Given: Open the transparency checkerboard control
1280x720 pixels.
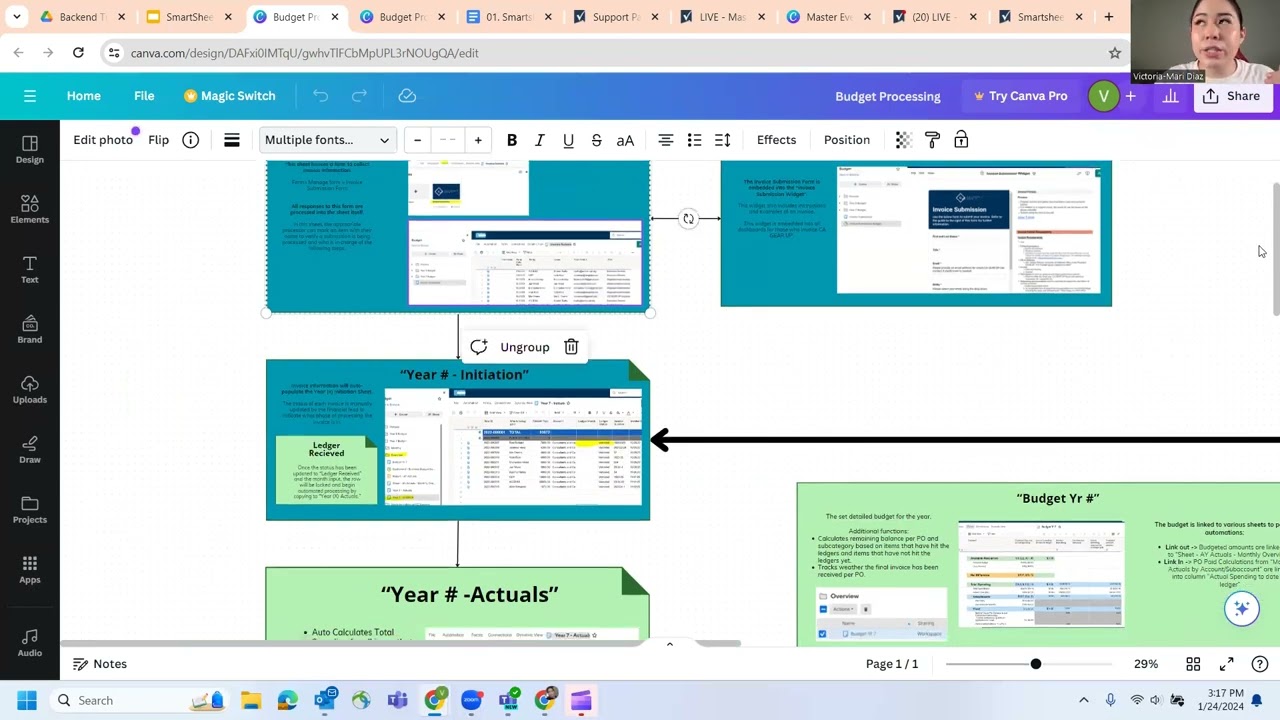Looking at the screenshot, I should tap(903, 140).
